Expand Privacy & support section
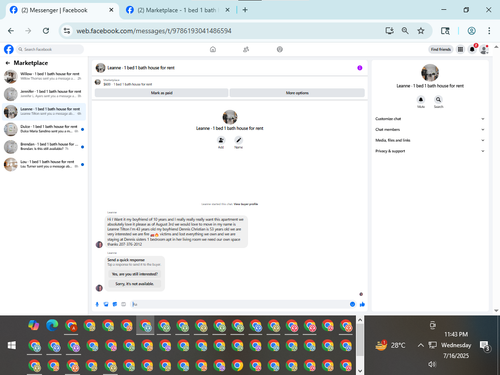 [430, 151]
